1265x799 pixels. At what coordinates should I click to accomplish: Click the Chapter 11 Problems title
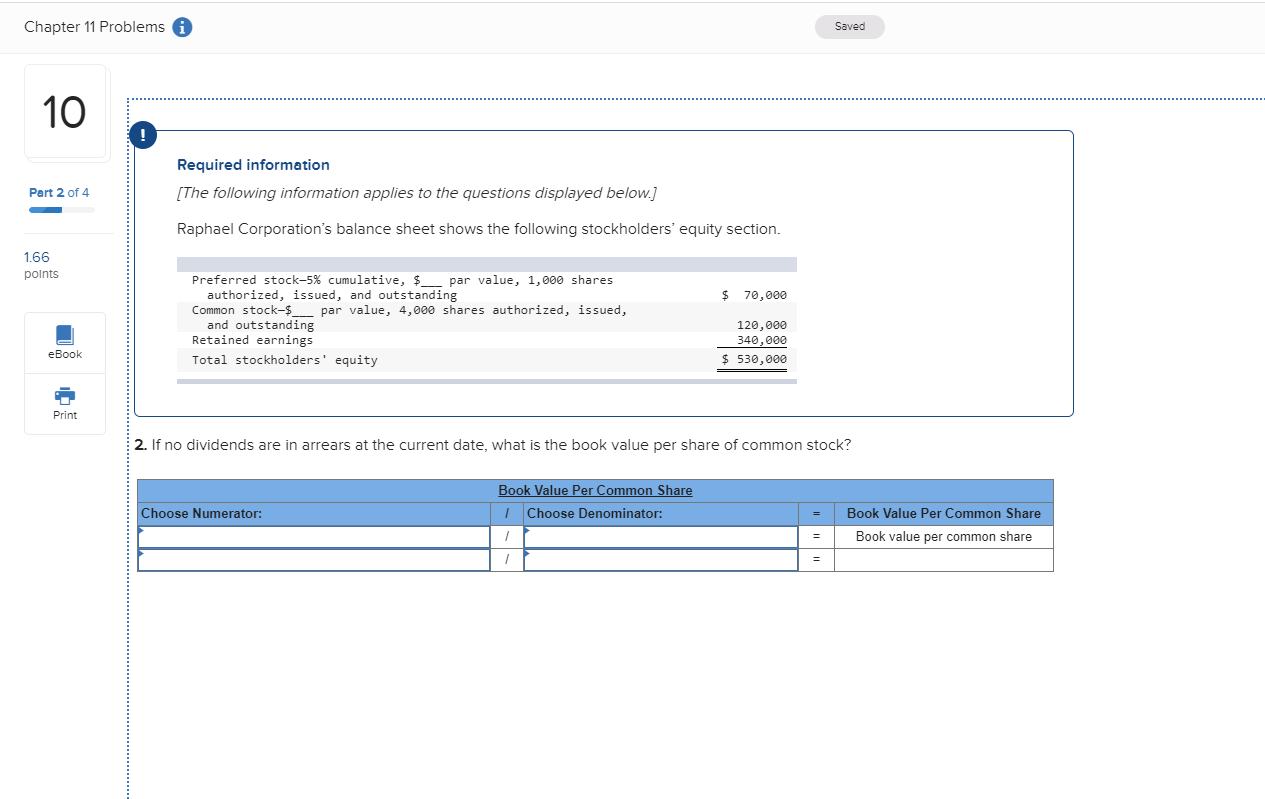pyautogui.click(x=94, y=27)
